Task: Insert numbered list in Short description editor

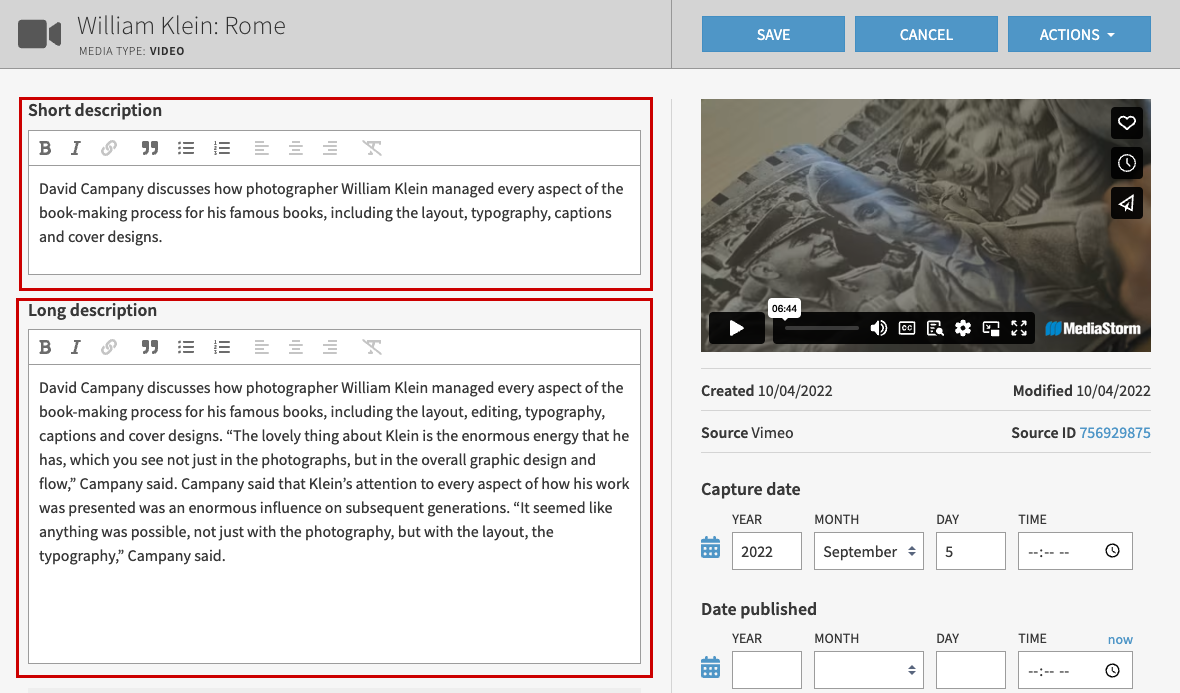Action: click(222, 148)
